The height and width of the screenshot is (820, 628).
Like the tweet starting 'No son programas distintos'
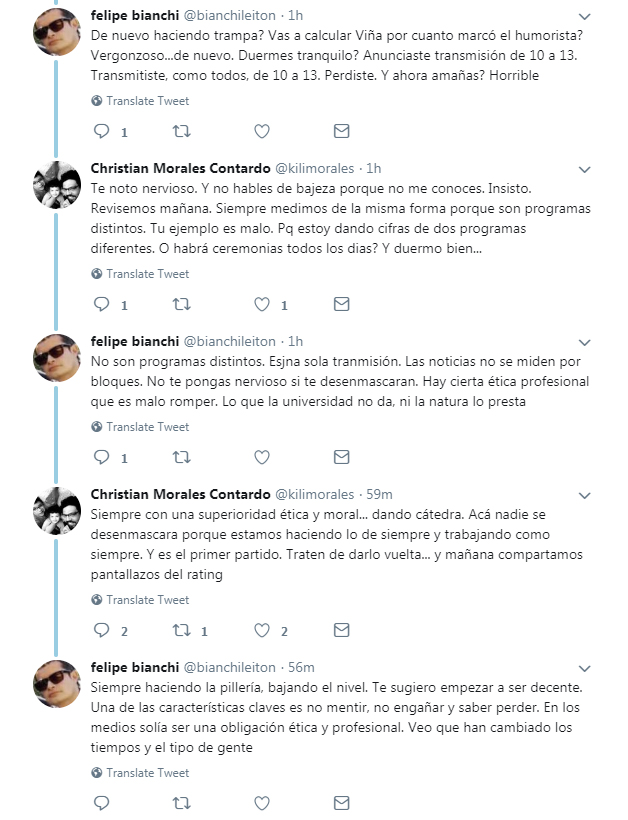(262, 458)
